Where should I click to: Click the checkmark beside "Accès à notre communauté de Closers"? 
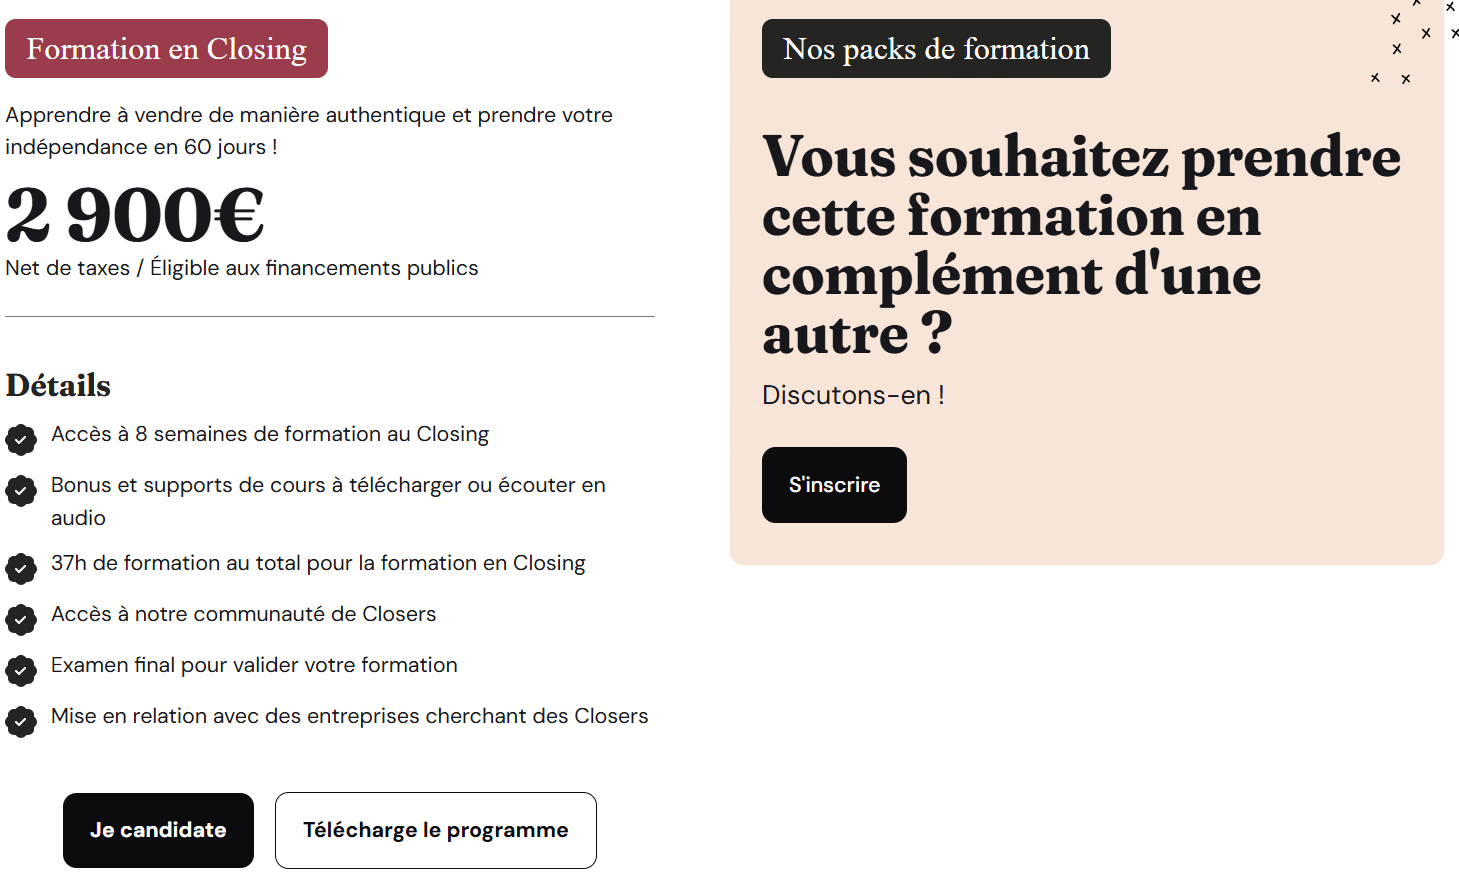(x=21, y=620)
